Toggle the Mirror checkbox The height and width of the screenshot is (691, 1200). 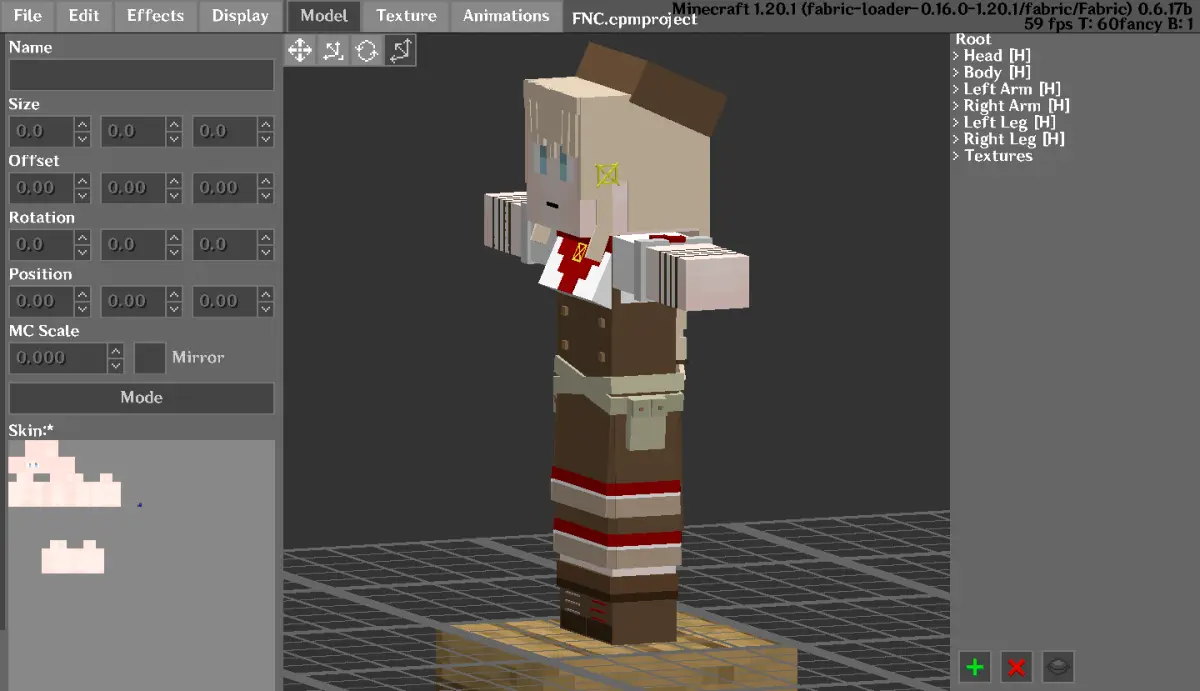coord(150,358)
